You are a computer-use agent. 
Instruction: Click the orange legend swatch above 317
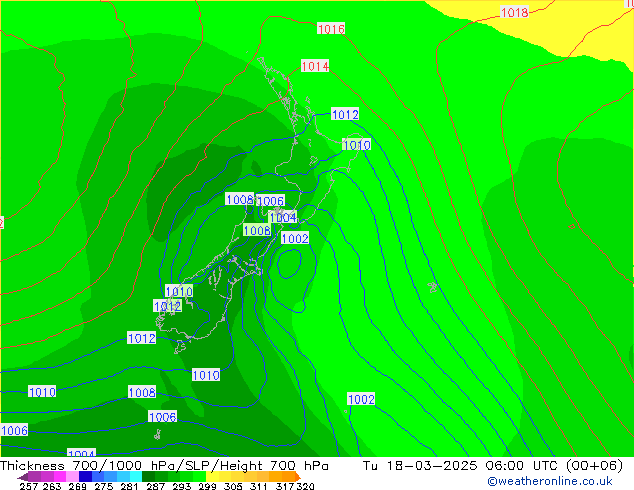click(x=288, y=477)
